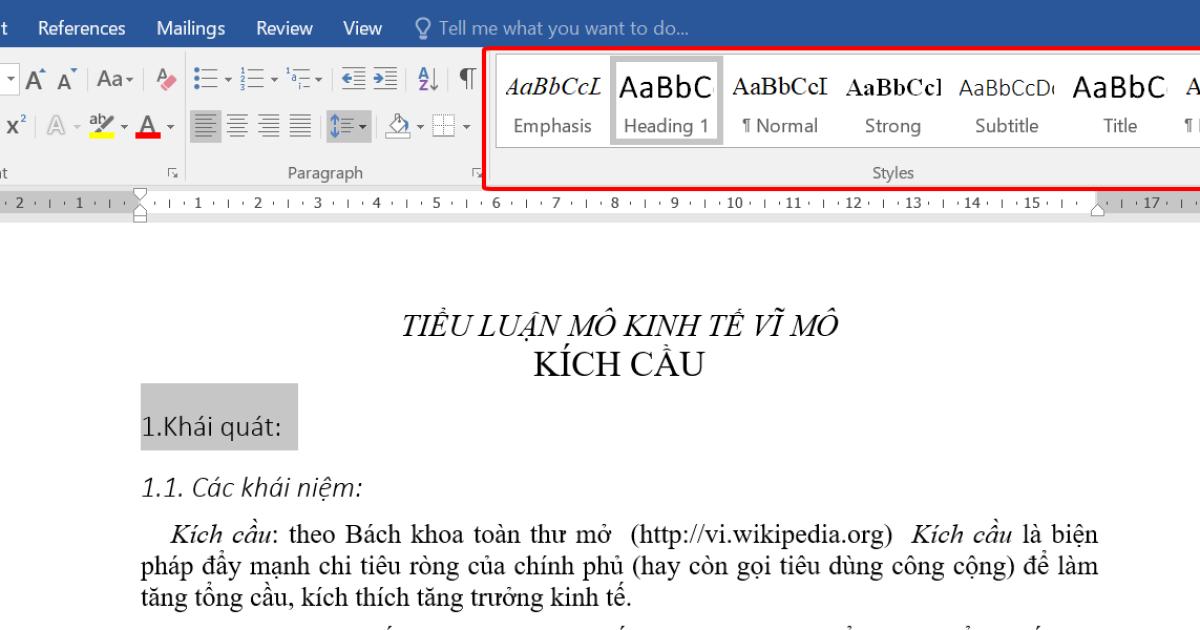Switch to the Review ribbon tab

coord(283,28)
